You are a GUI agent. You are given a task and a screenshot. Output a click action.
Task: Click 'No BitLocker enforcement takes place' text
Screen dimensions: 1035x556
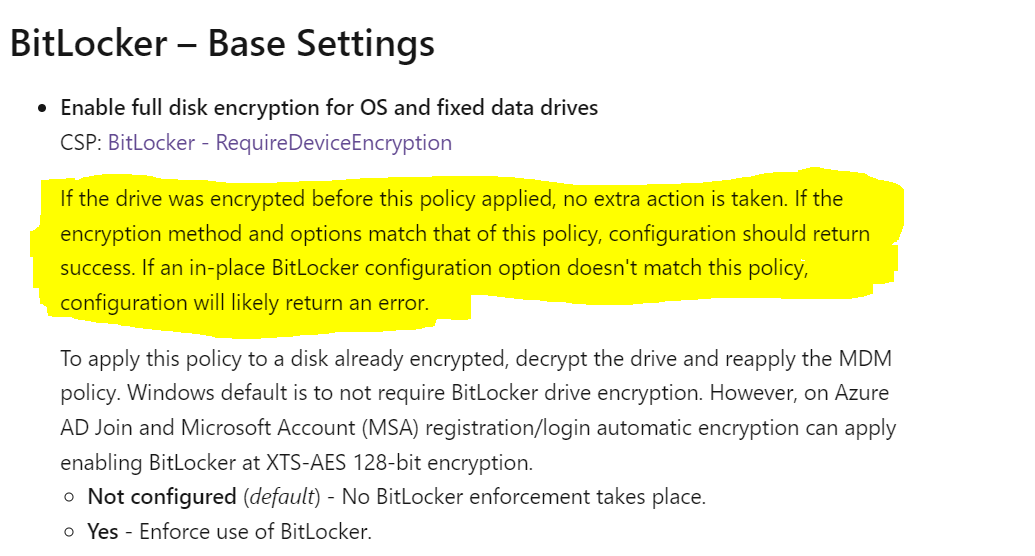tap(524, 497)
